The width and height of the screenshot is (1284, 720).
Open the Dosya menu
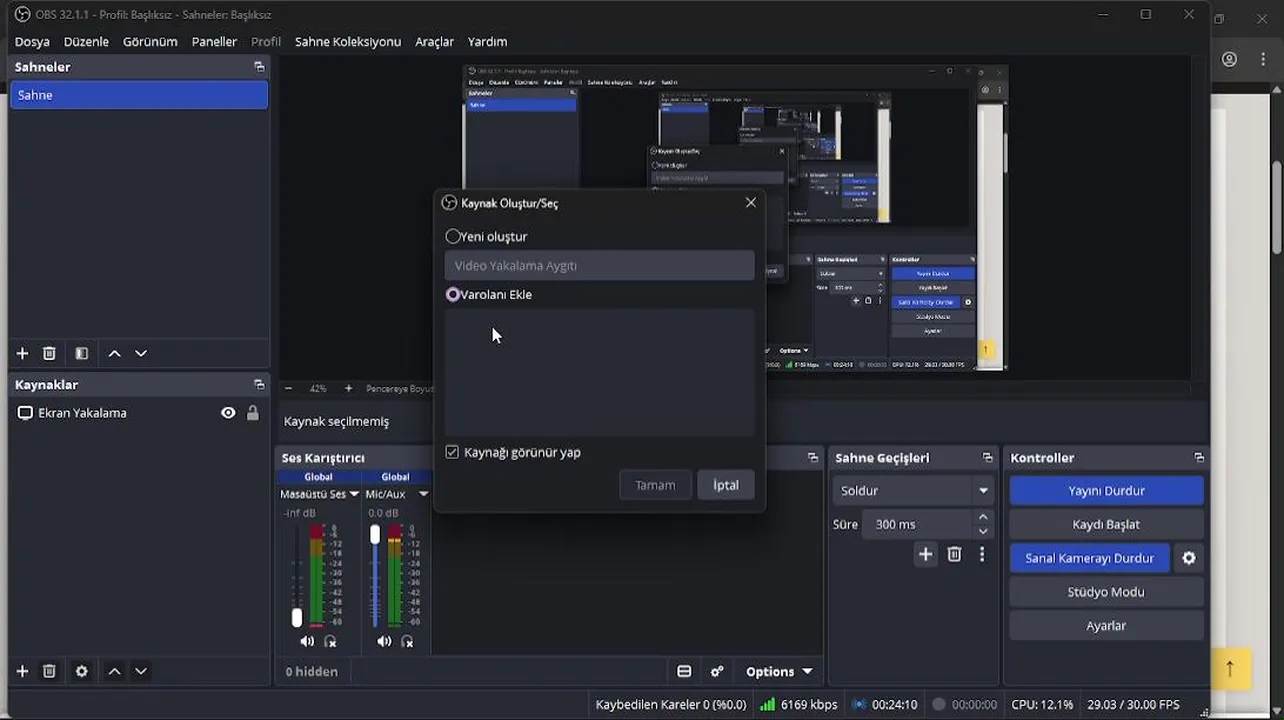click(32, 41)
